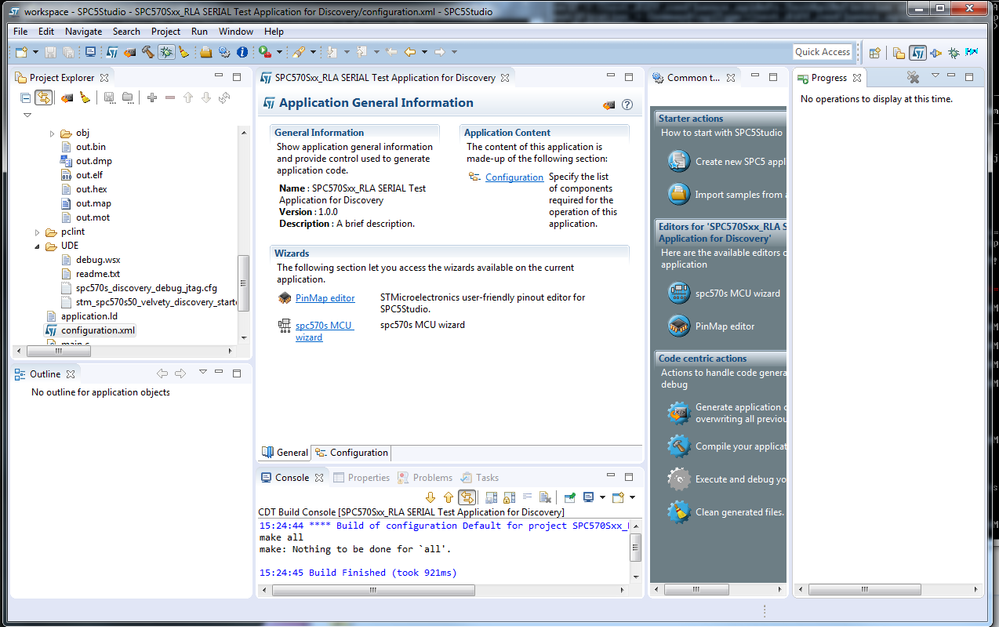Open the Project menu
The height and width of the screenshot is (627, 999).
tap(166, 31)
